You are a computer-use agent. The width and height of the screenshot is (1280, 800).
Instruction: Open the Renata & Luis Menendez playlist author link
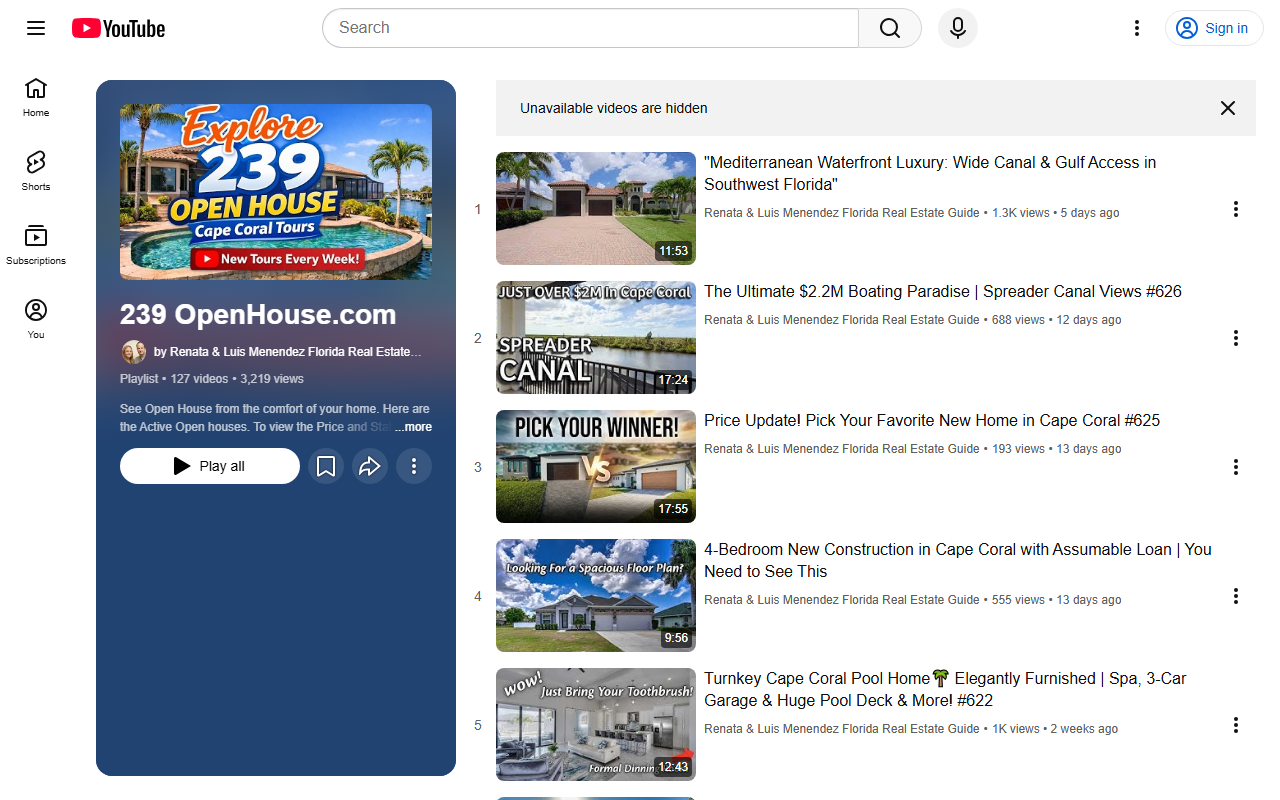tap(288, 352)
